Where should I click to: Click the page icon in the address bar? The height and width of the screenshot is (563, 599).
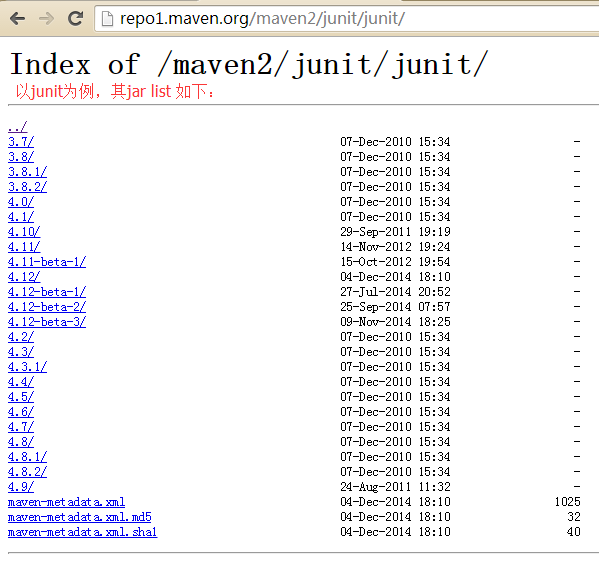(x=108, y=18)
